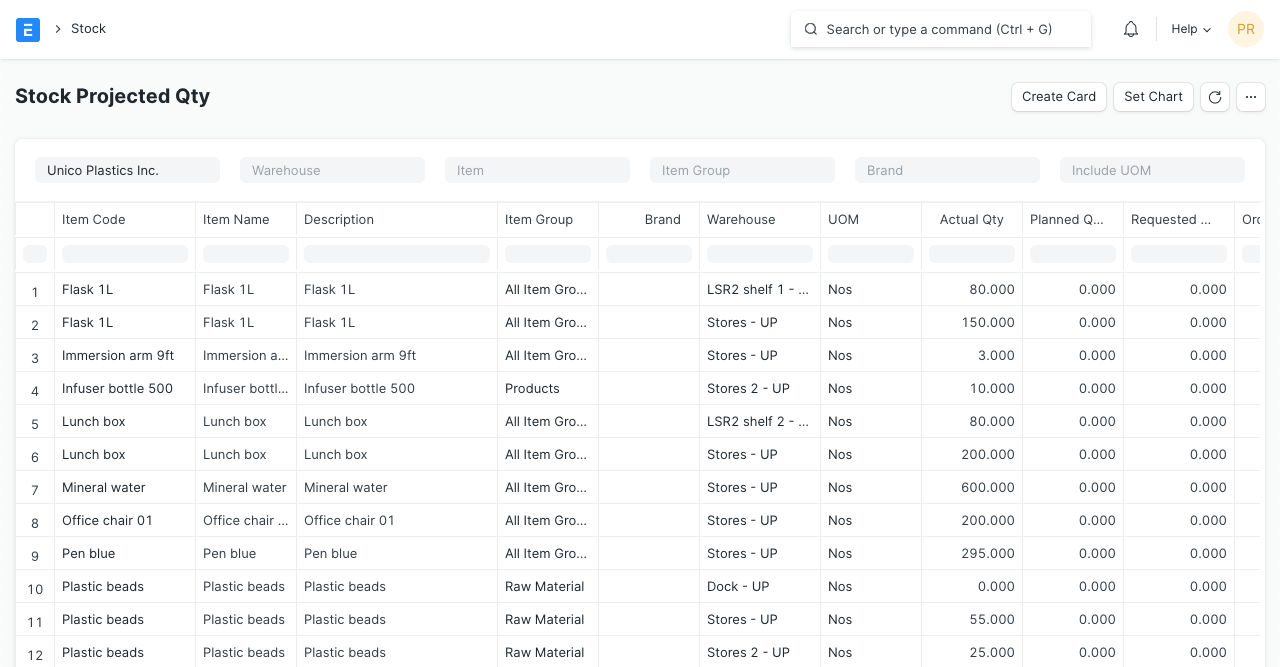Open the notifications bell icon
The image size is (1280, 667).
1131,29
